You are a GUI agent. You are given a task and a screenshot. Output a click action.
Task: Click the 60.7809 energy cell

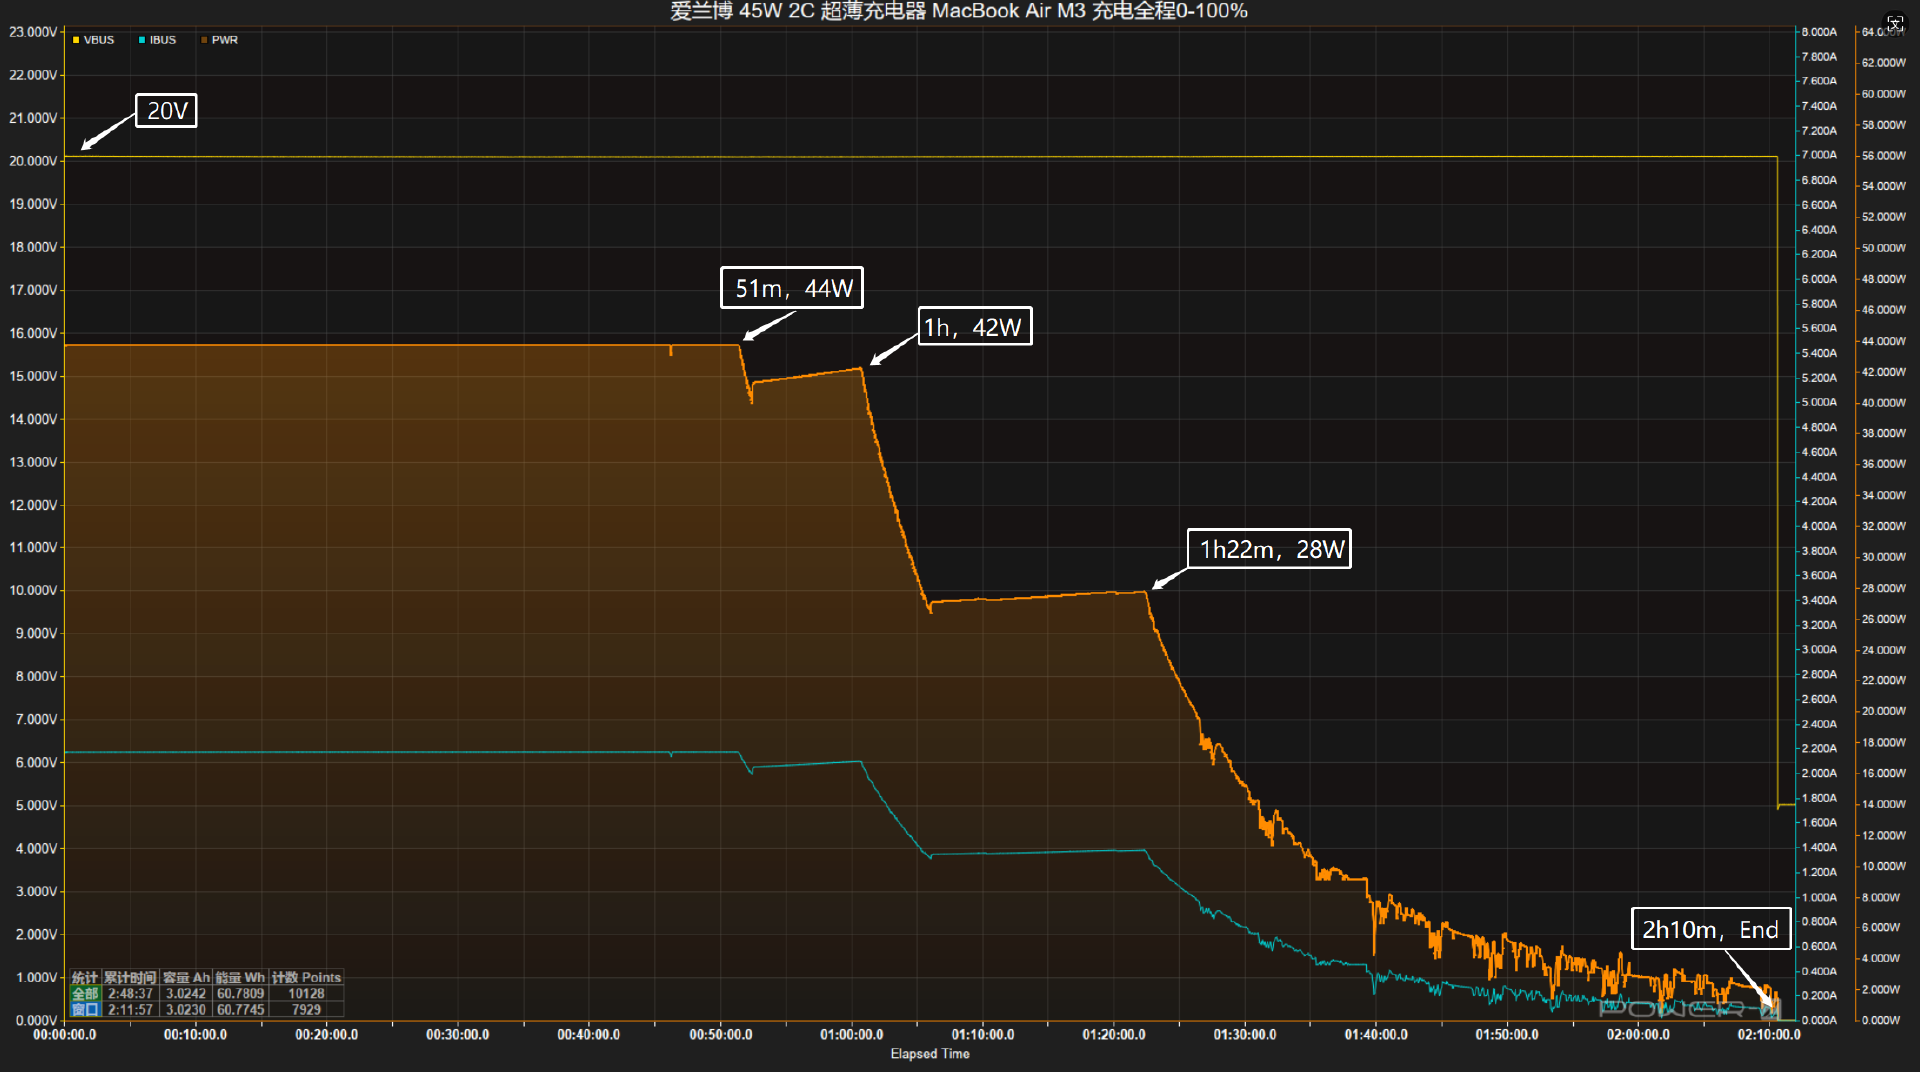tap(240, 994)
